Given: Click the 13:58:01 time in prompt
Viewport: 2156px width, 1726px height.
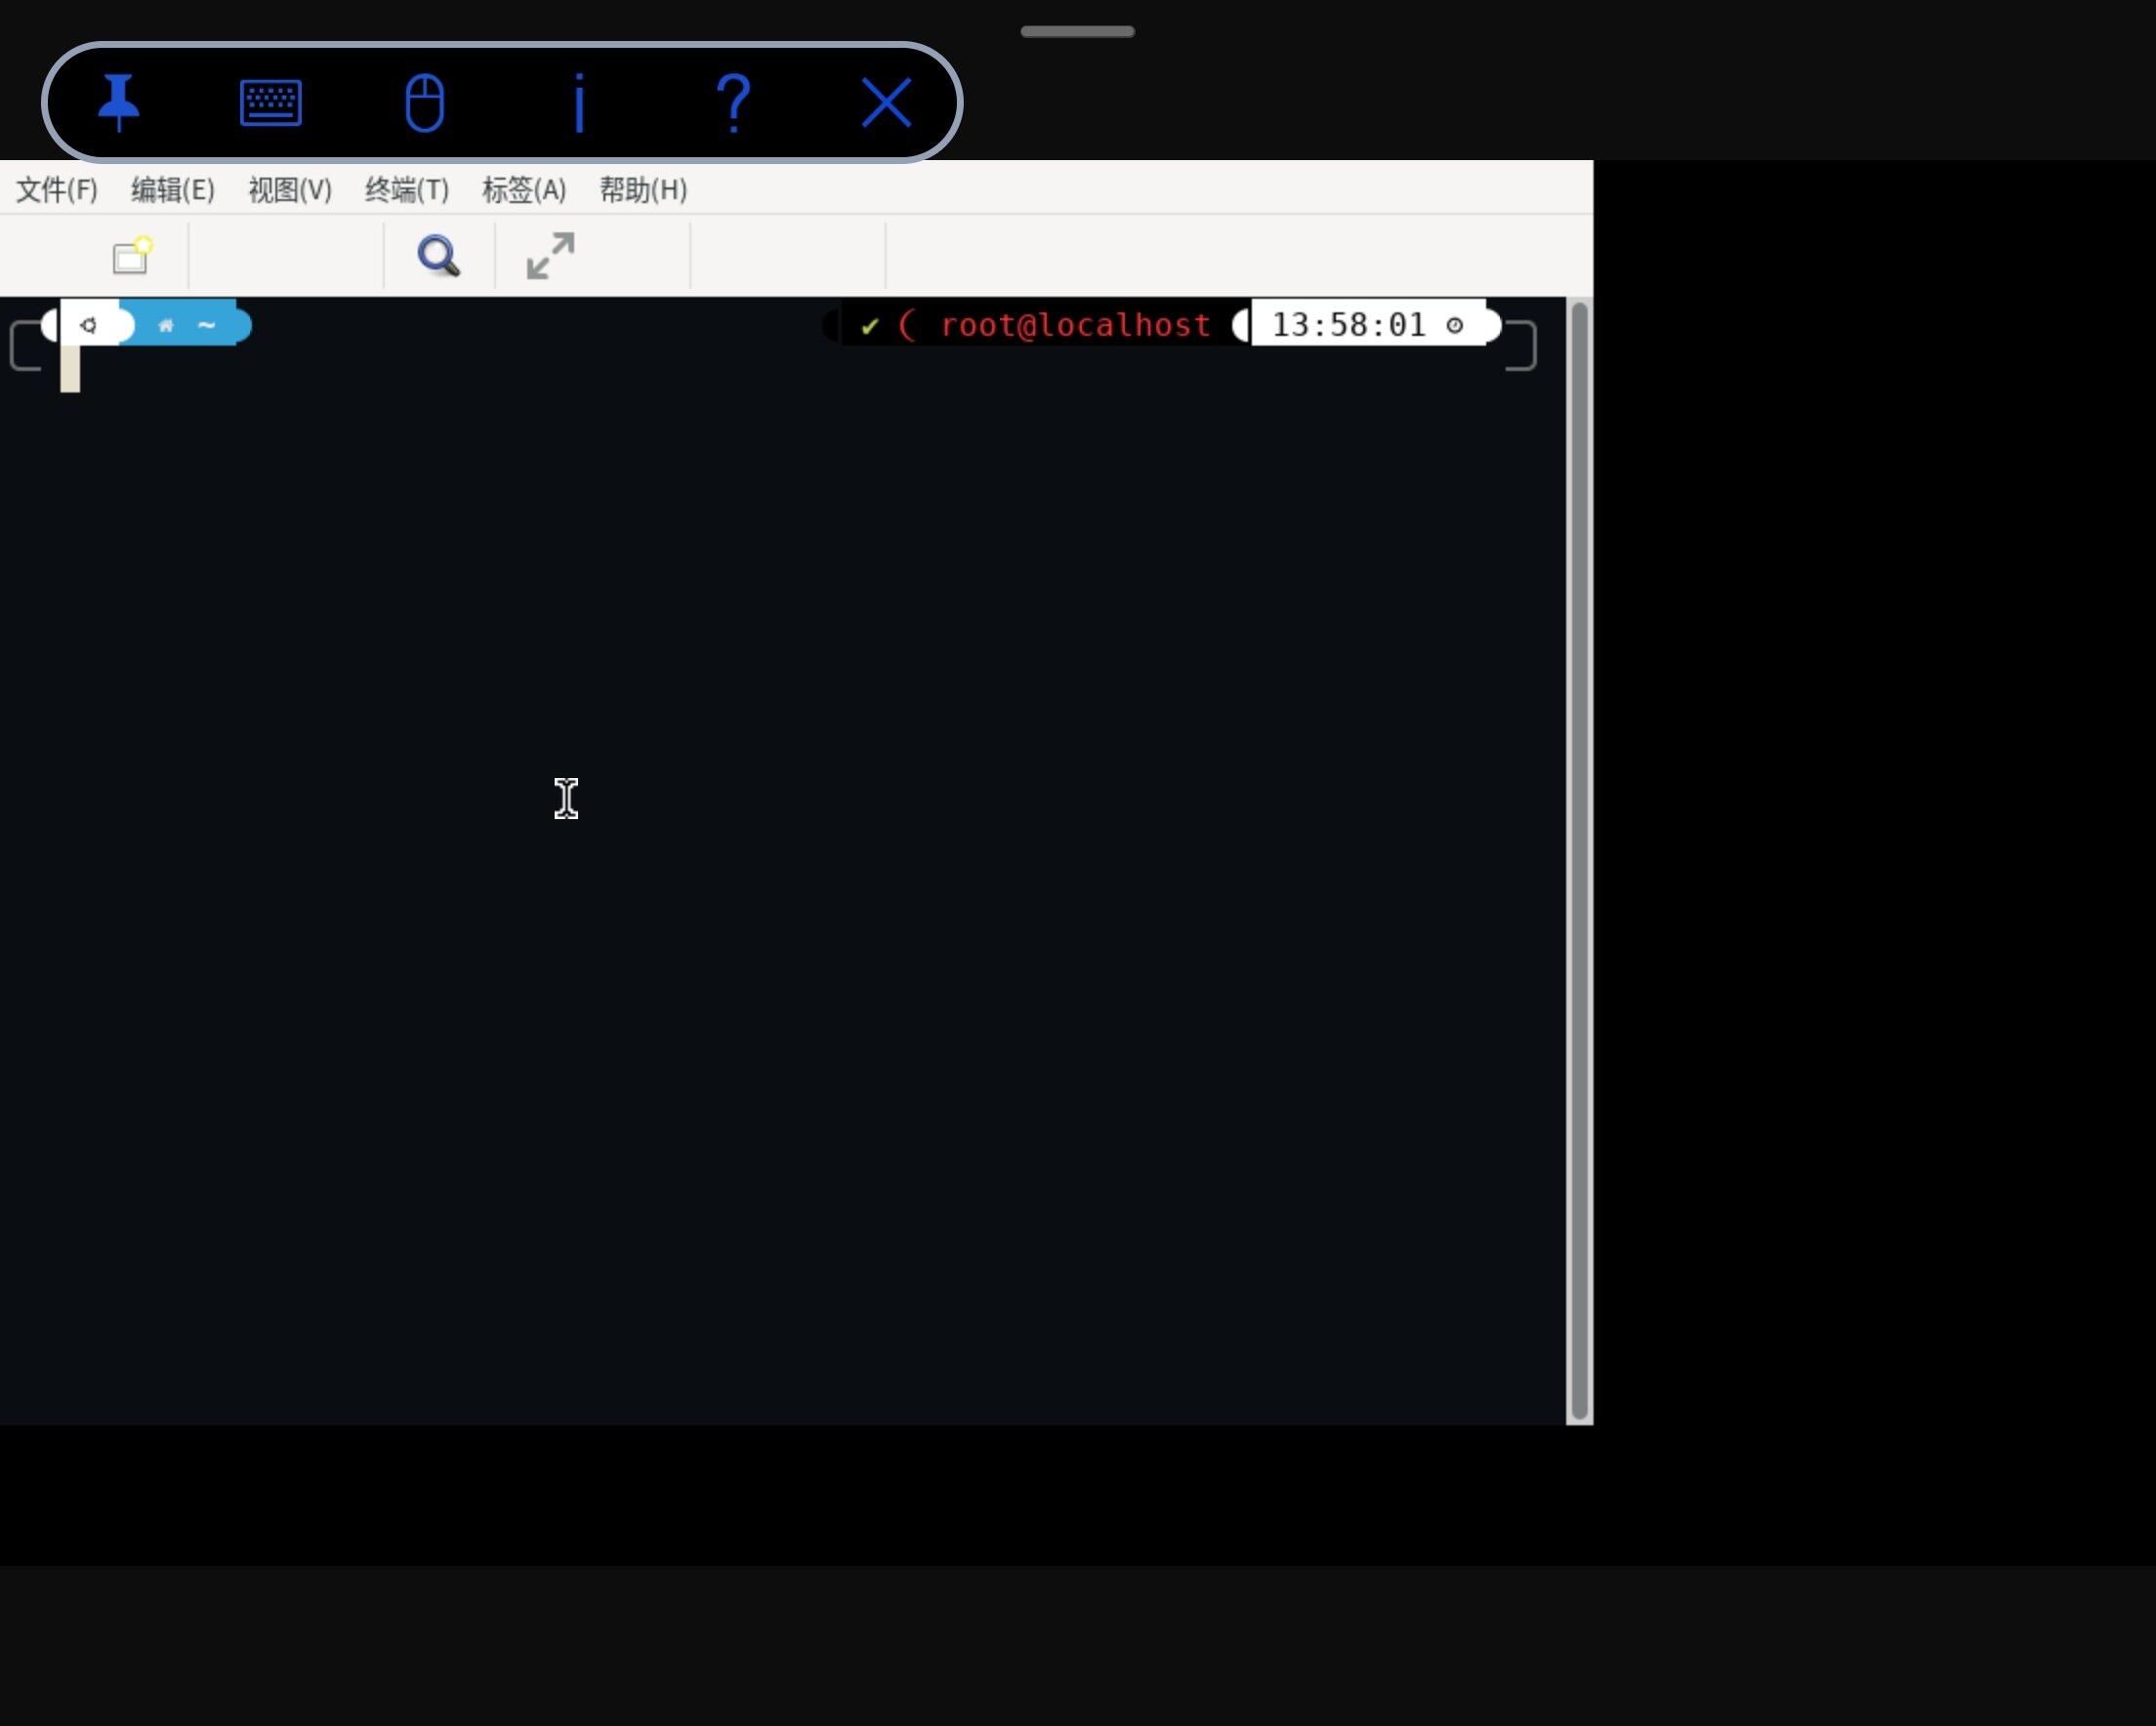Looking at the screenshot, I should (x=1349, y=325).
